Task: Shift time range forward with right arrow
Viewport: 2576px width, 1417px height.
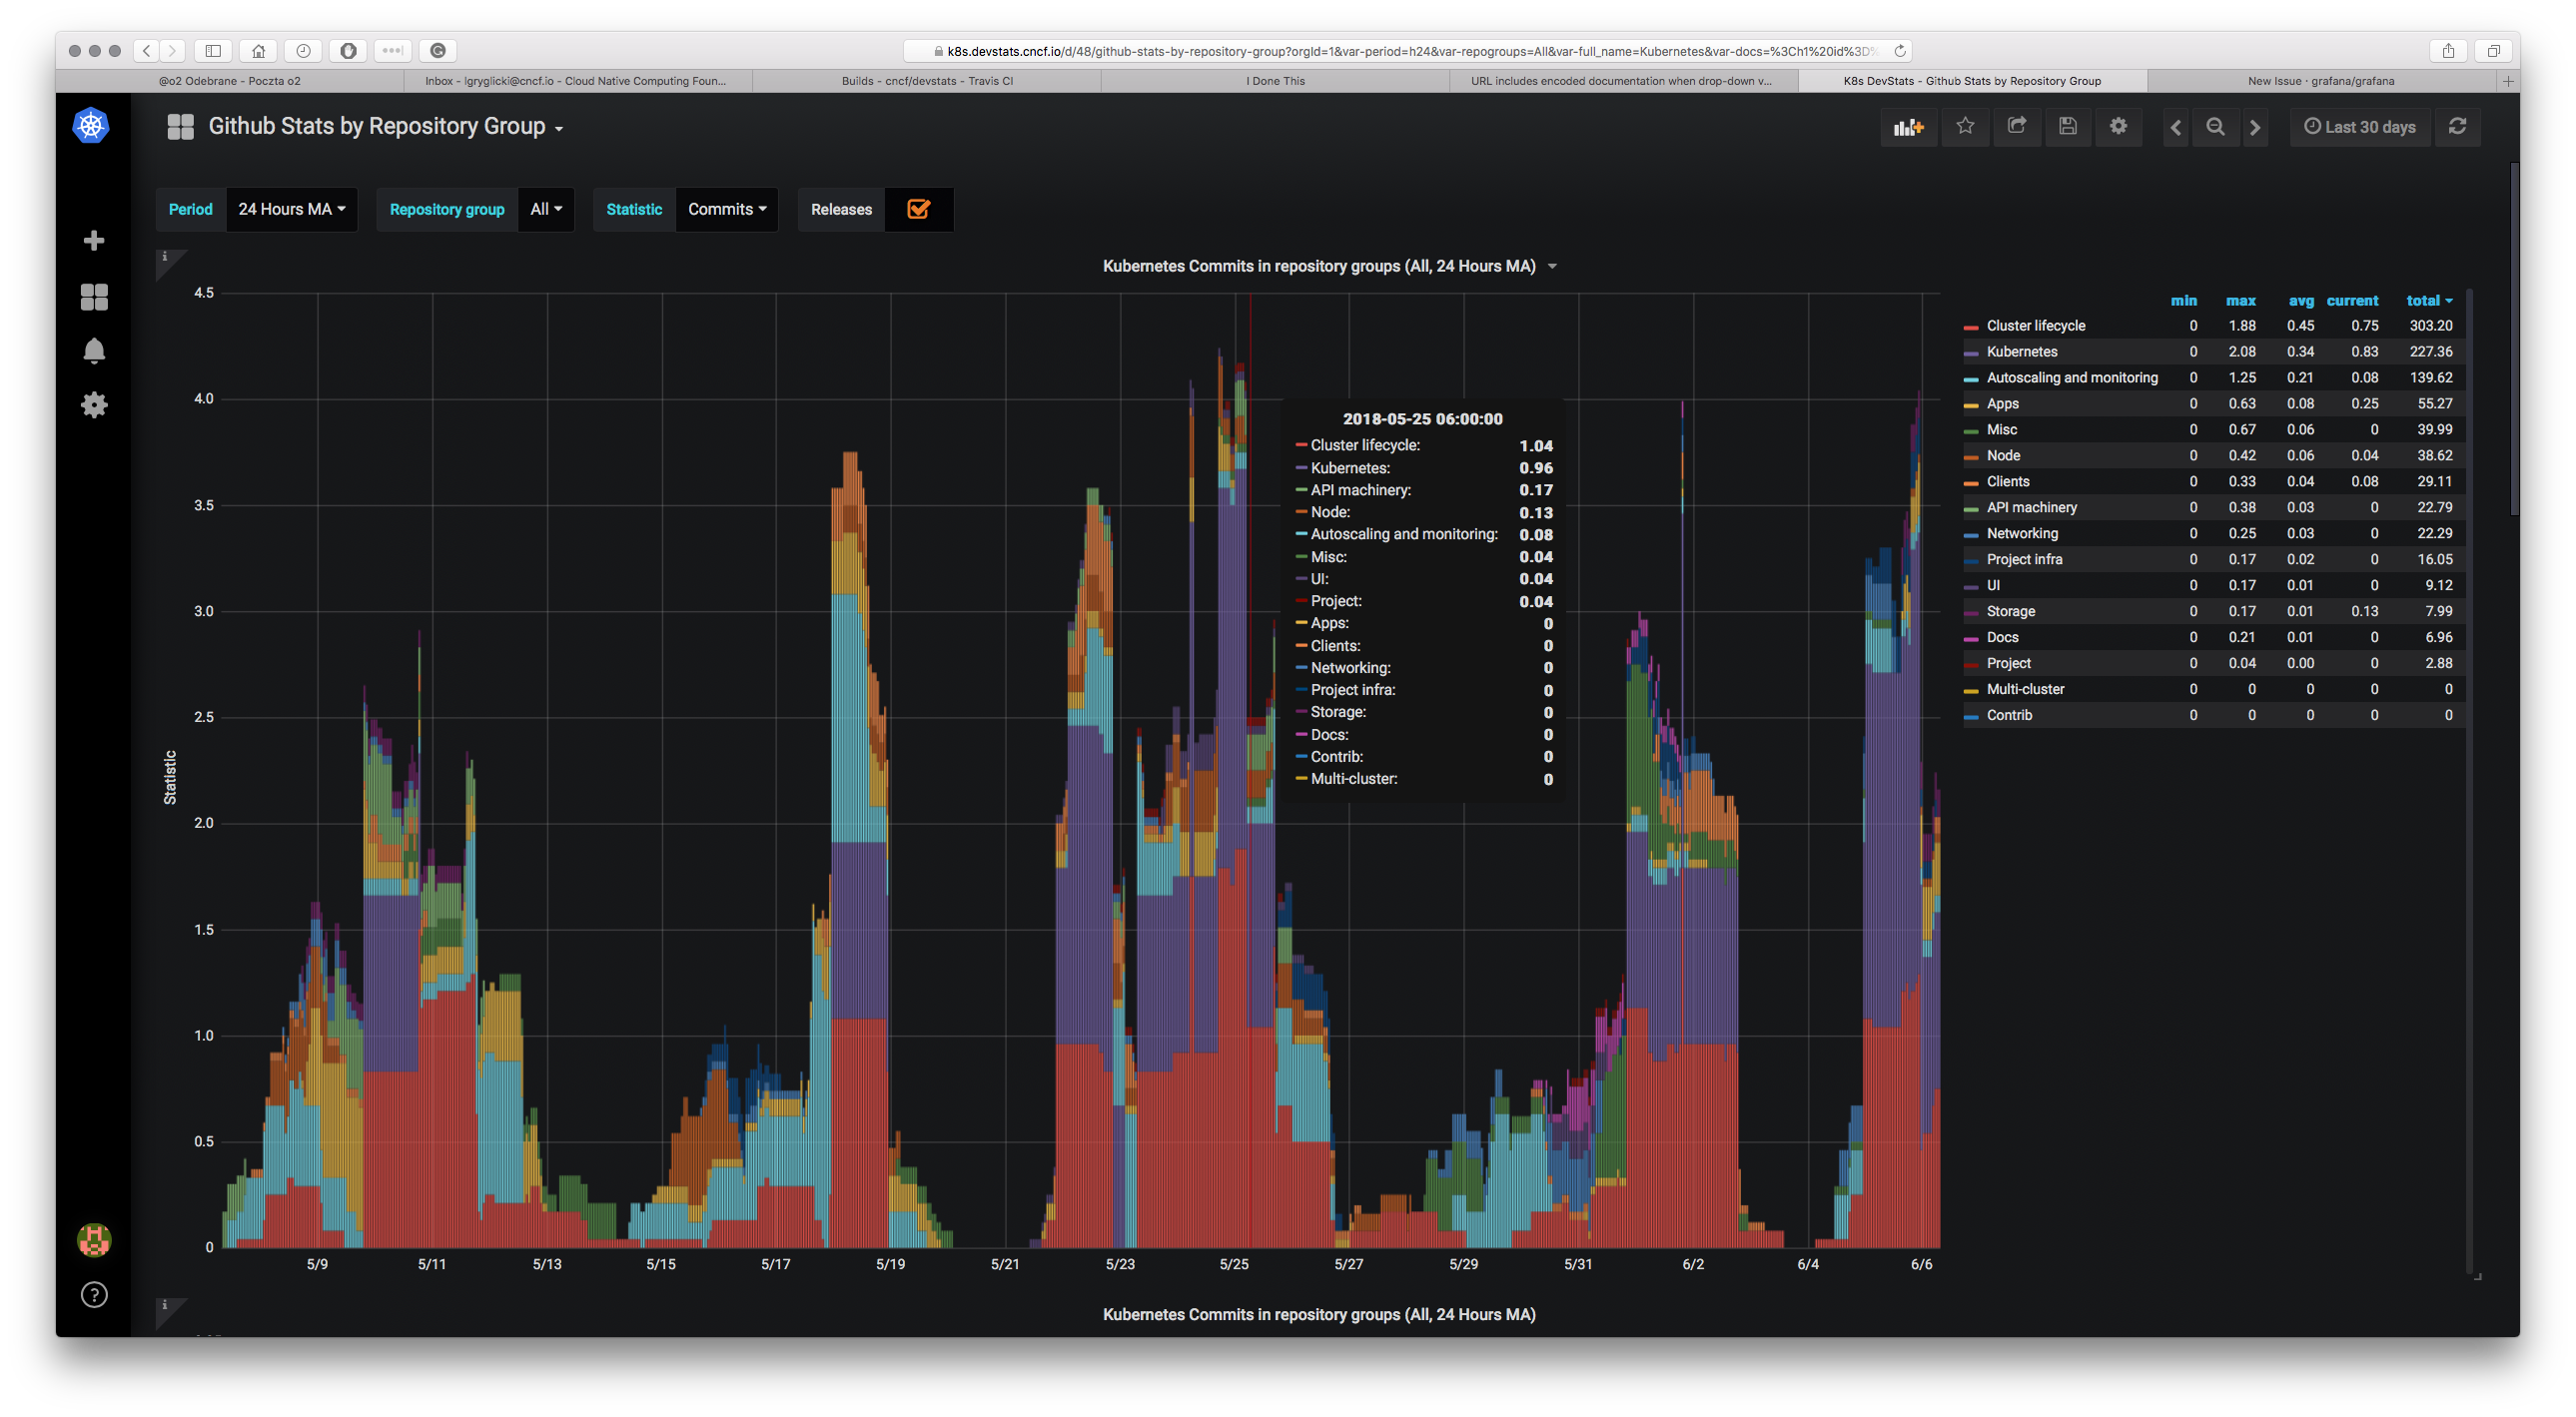Action: 2255,128
